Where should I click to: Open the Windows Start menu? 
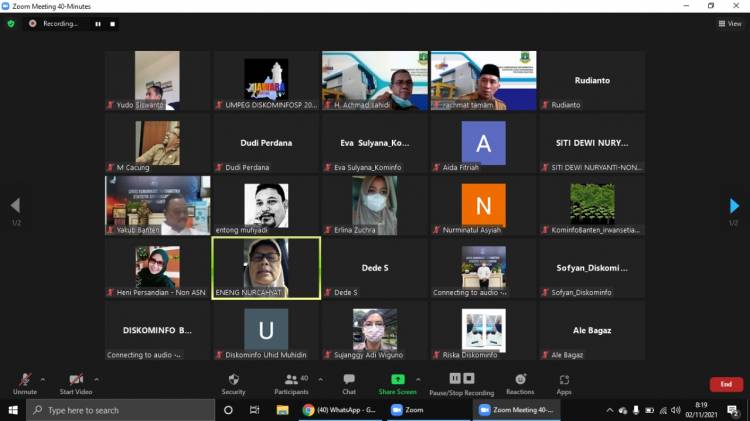pos(13,410)
